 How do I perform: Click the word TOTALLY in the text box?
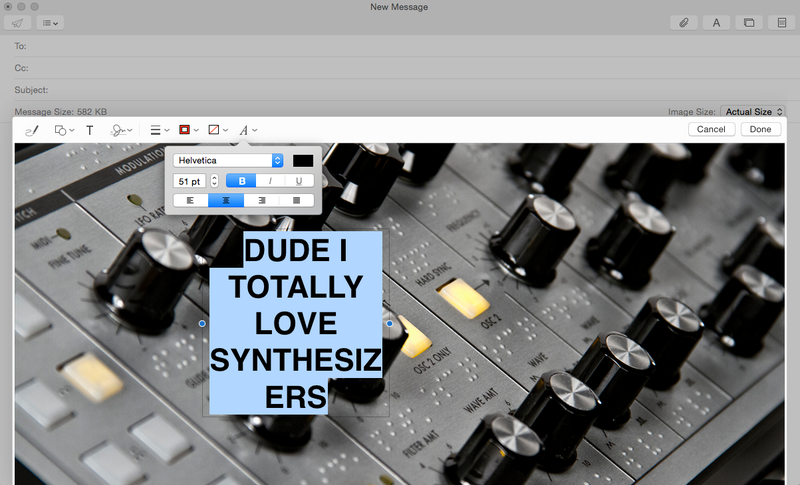coord(296,287)
